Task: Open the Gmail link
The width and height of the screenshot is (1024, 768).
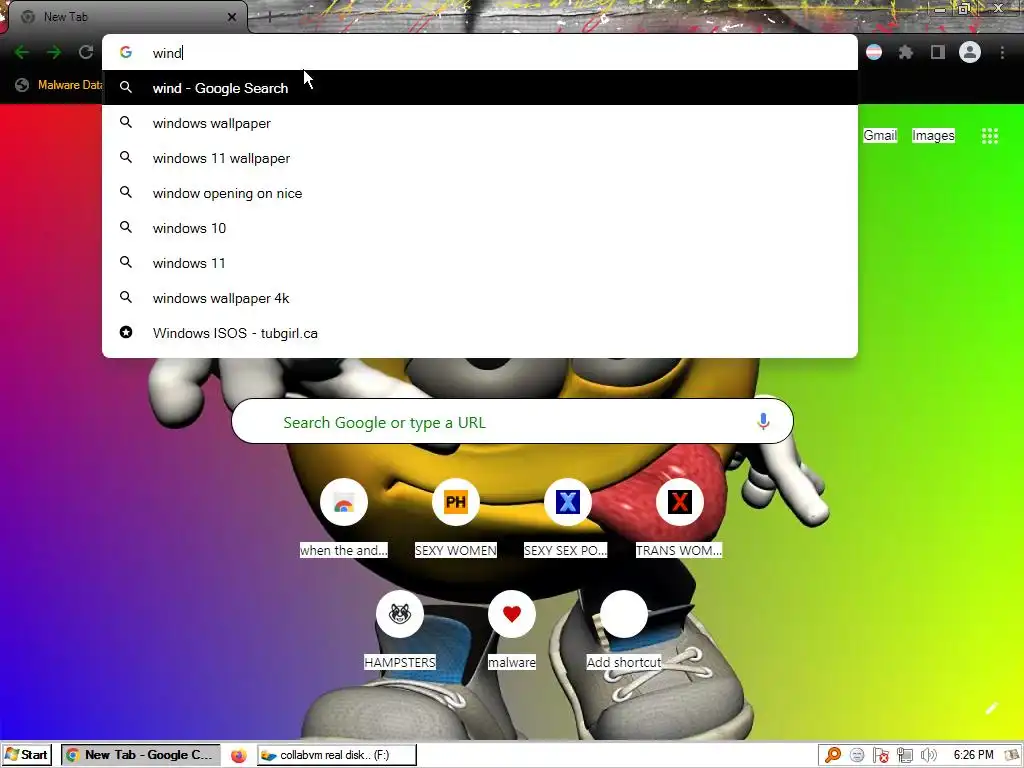Action: point(880,135)
